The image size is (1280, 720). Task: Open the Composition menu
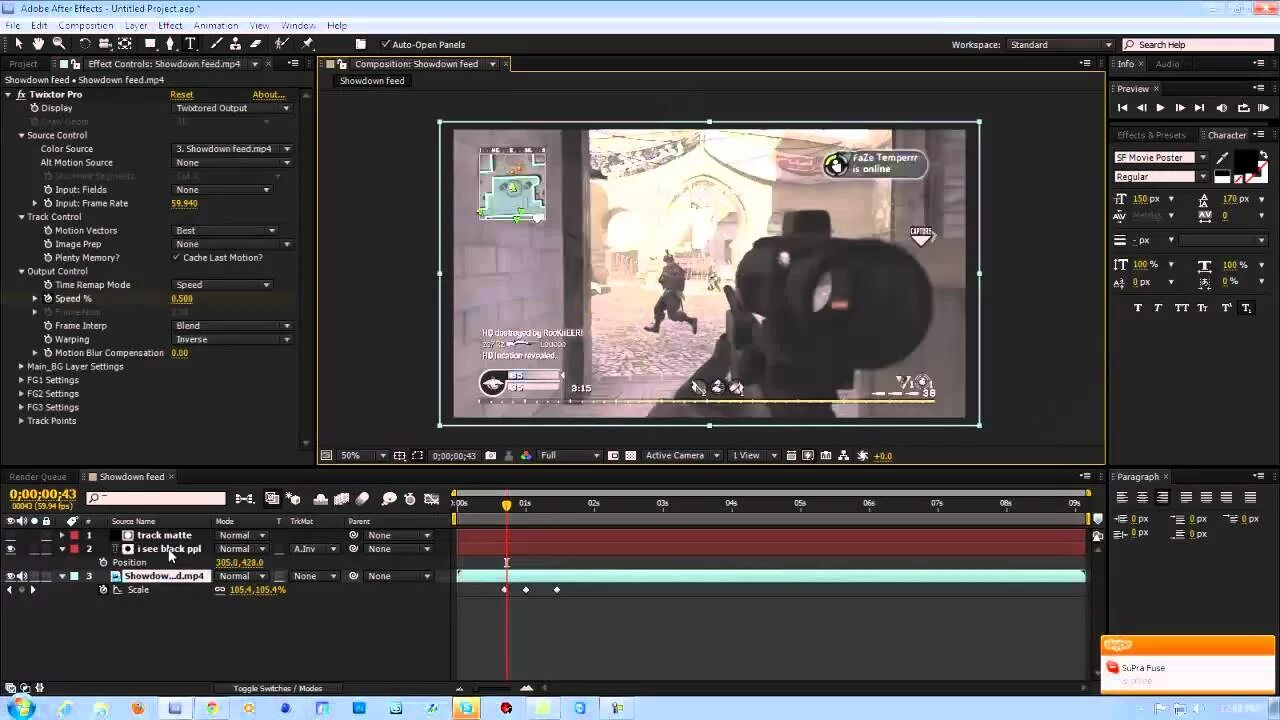click(x=85, y=25)
